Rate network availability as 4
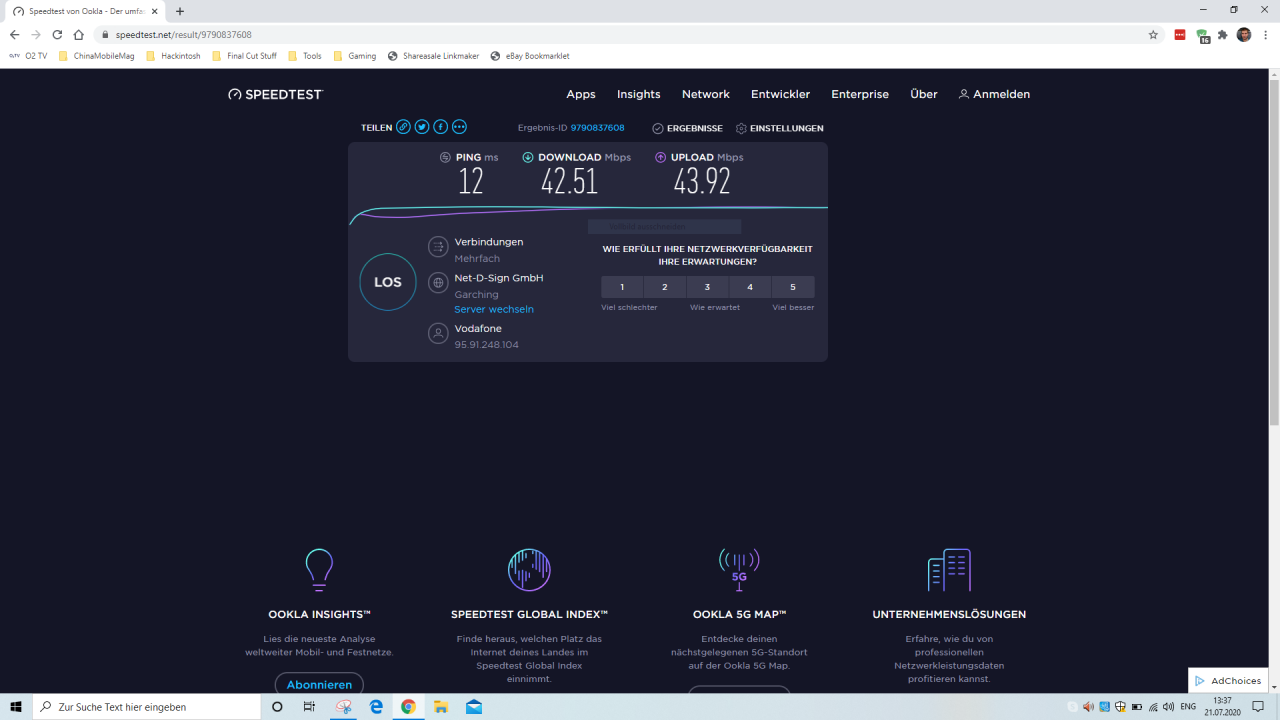 pos(750,287)
